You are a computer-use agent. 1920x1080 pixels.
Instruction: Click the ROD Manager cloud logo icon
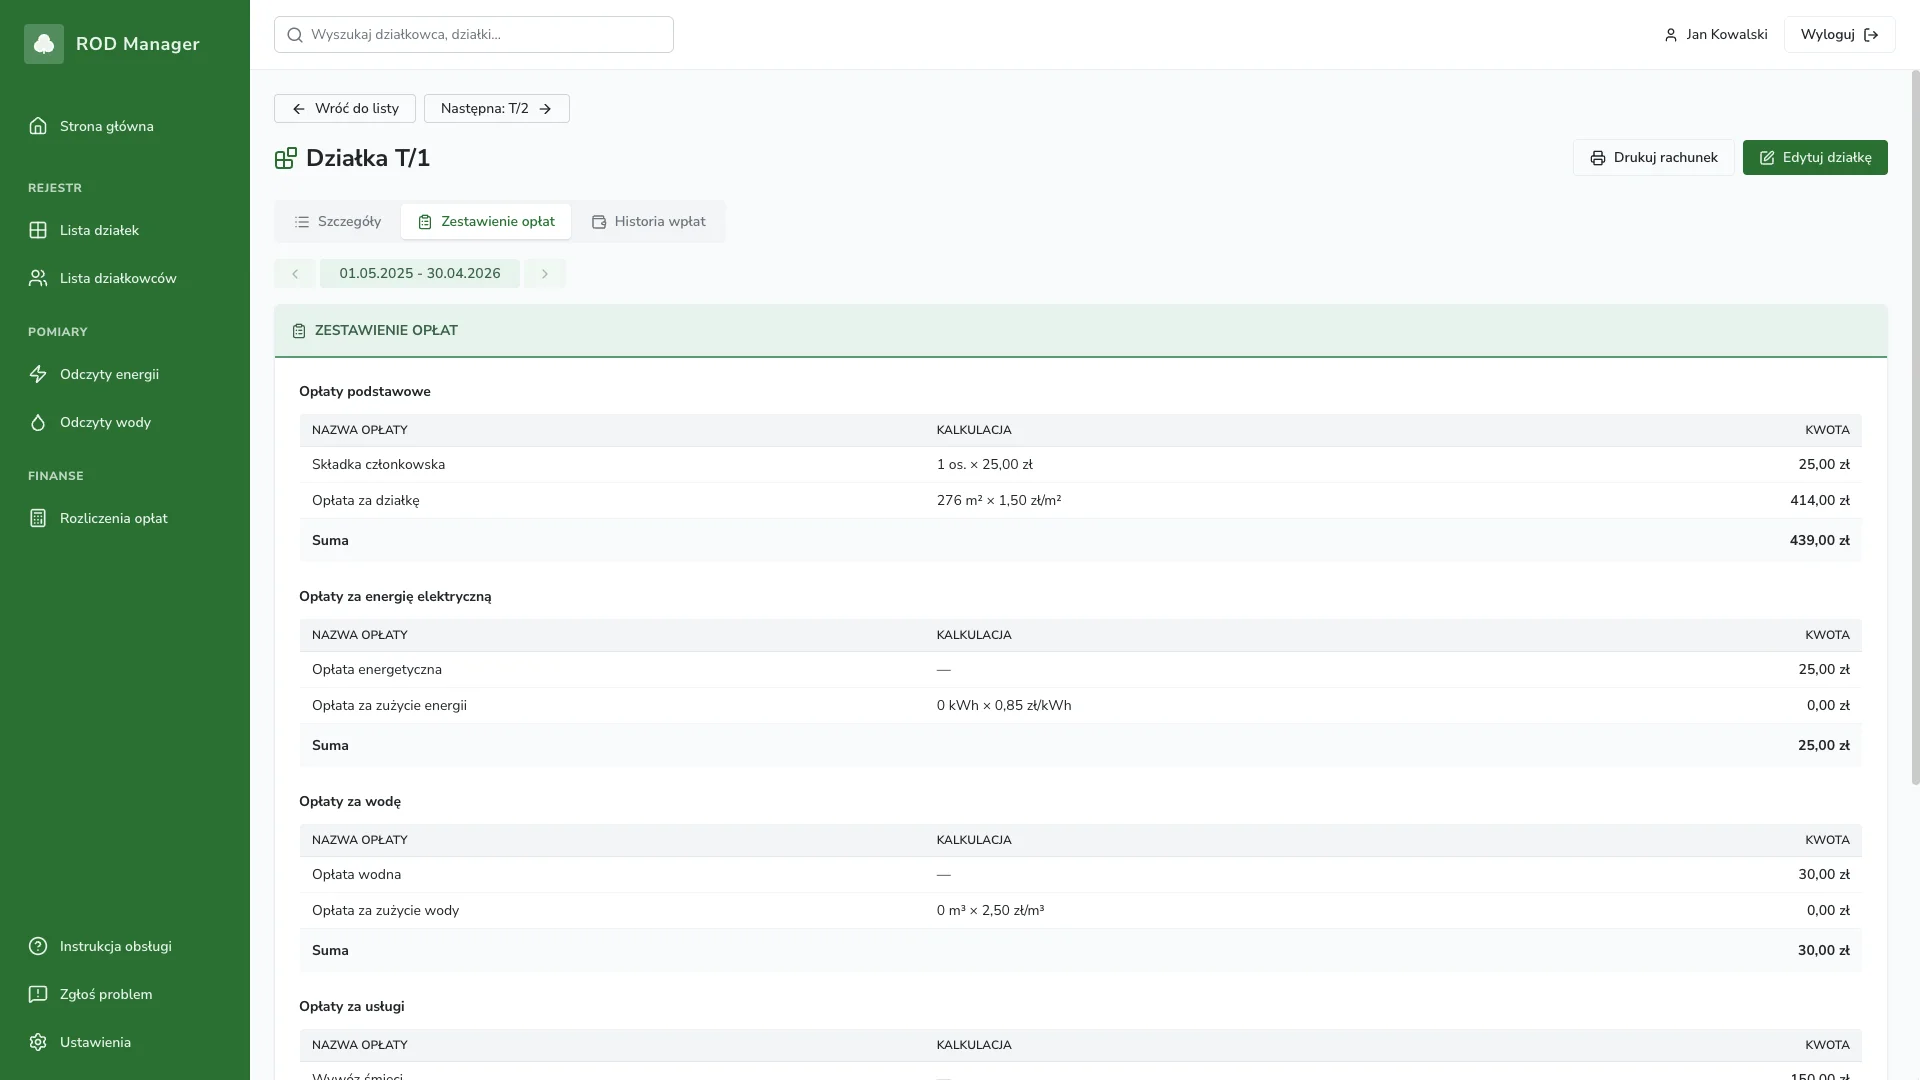44,44
